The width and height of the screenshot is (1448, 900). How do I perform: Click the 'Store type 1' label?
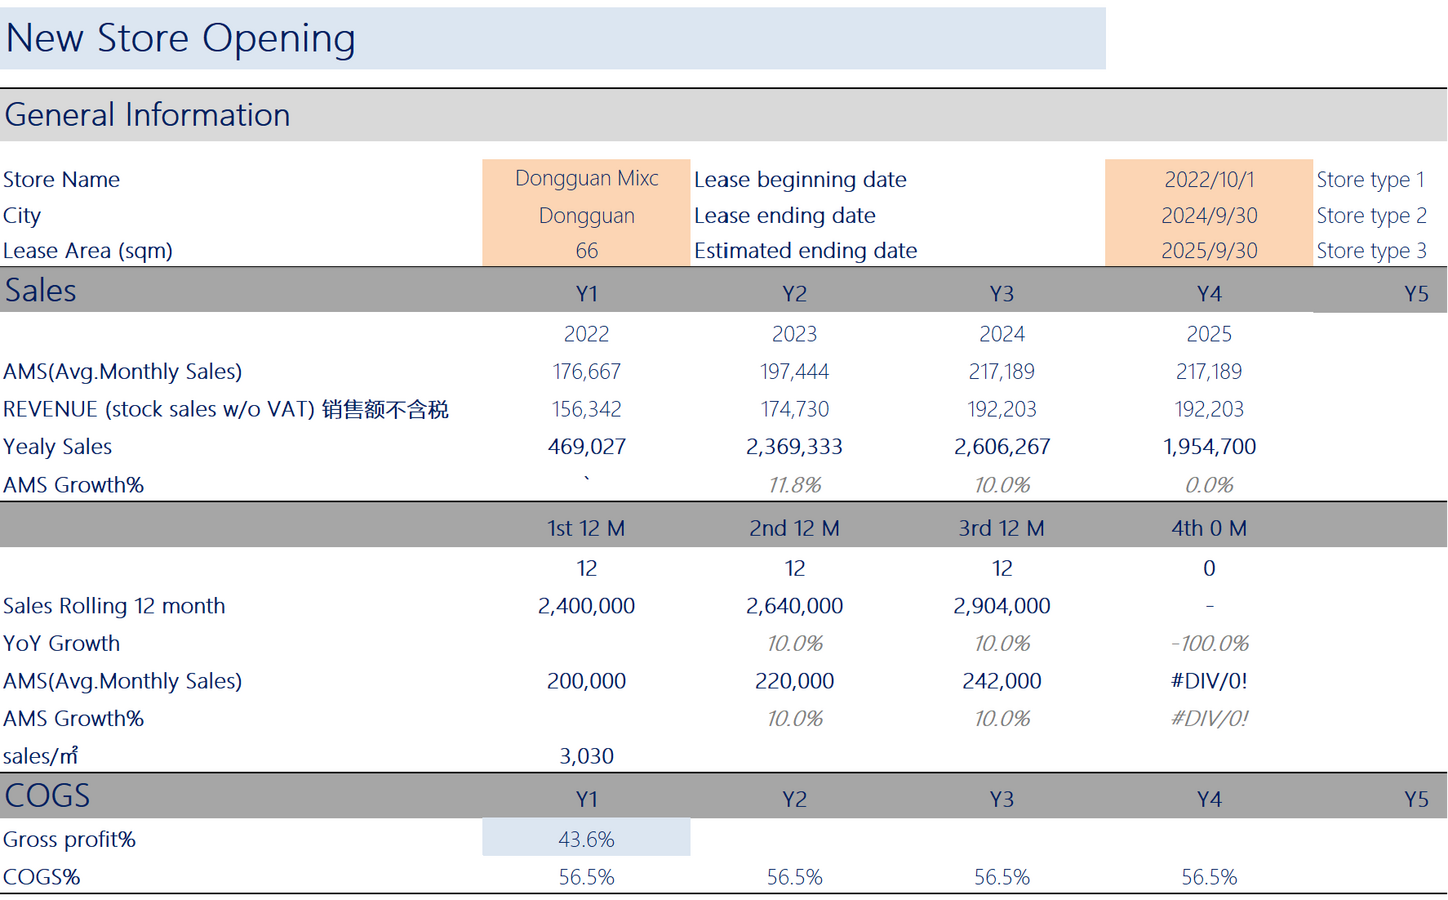(x=1370, y=179)
